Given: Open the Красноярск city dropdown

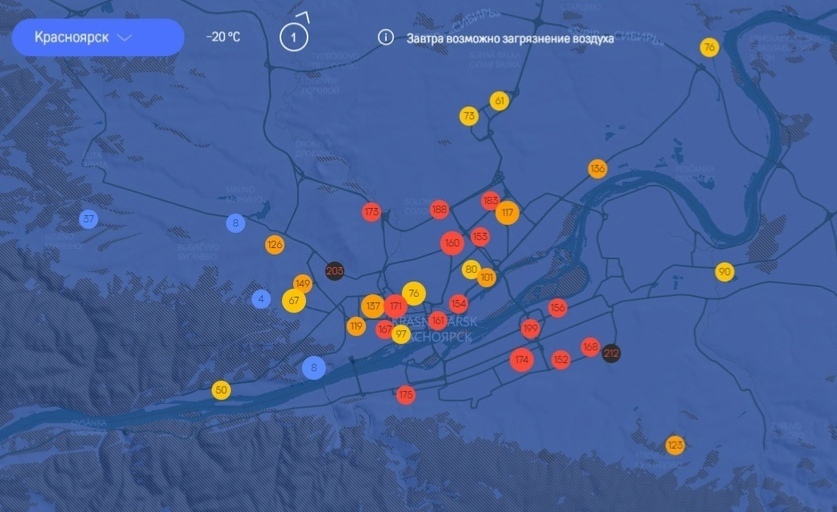Looking at the screenshot, I should pyautogui.click(x=97, y=38).
